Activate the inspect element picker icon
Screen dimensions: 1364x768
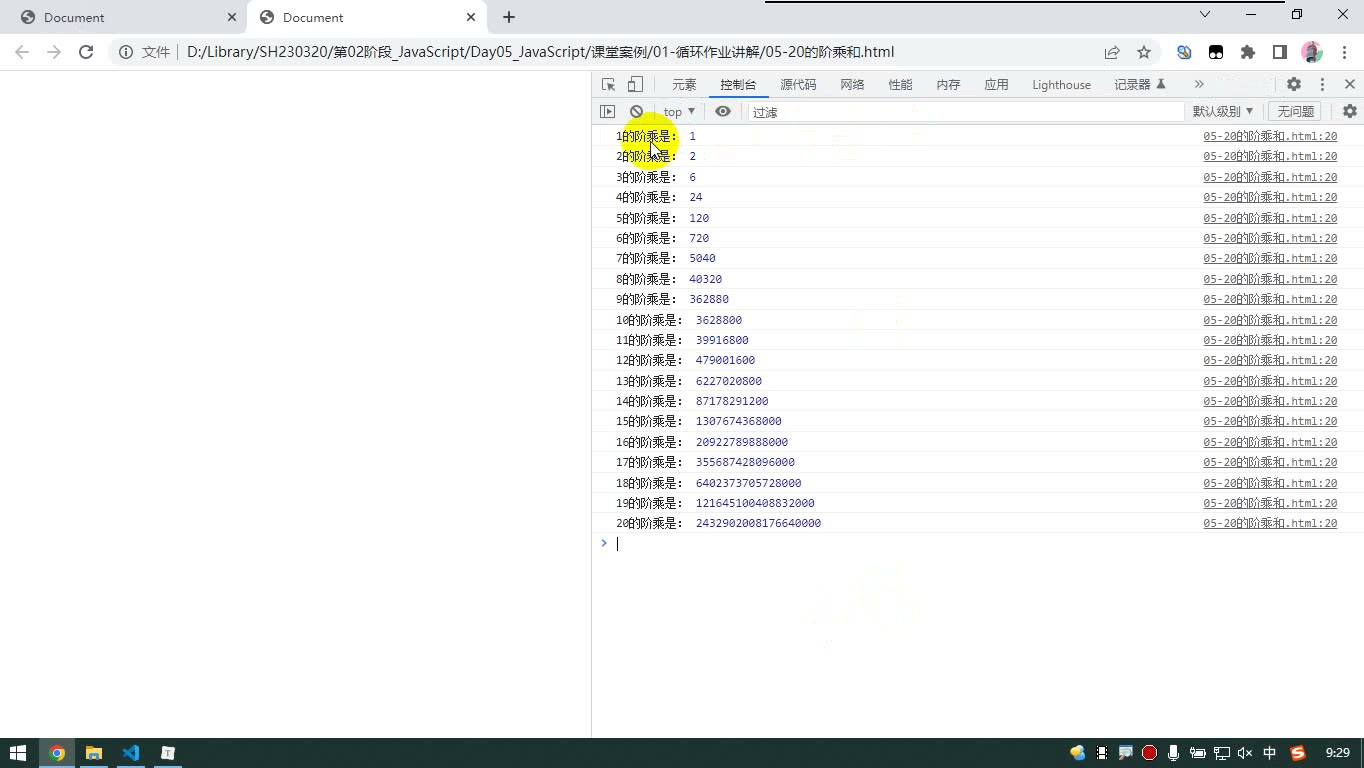click(x=608, y=85)
